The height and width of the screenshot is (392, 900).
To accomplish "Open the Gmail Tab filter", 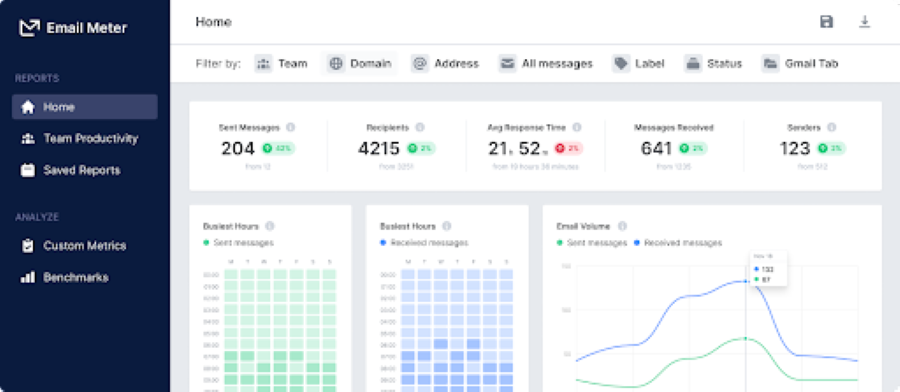I will (x=800, y=64).
